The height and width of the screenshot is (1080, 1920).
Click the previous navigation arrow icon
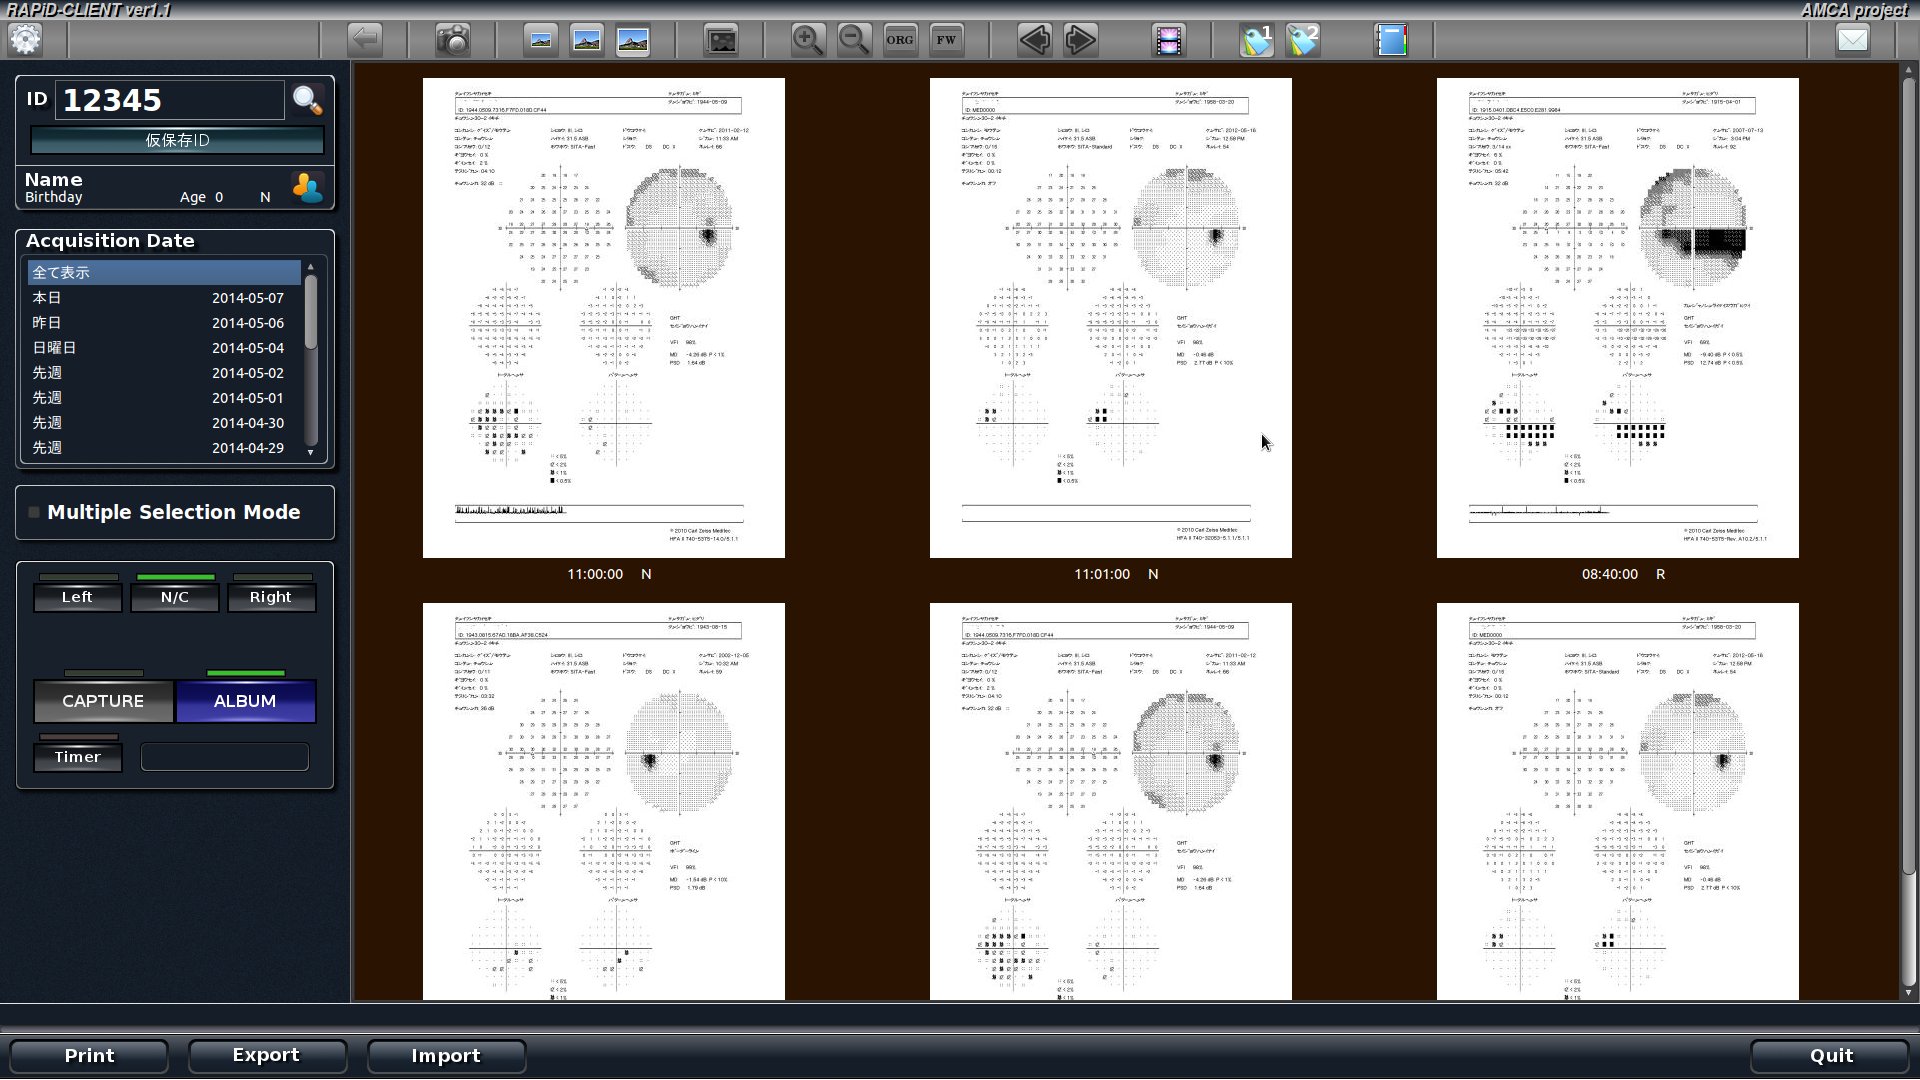(x=1035, y=40)
